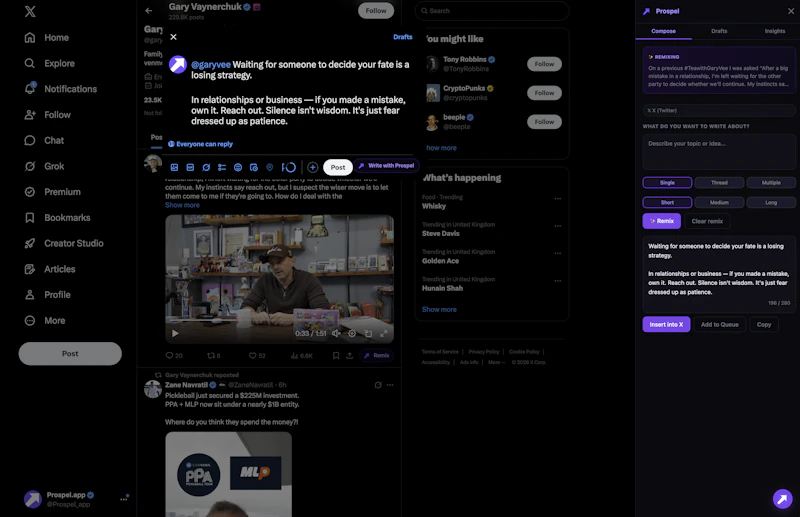Open options for Steve Davis trend
The image size is (800, 517).
pyautogui.click(x=558, y=226)
